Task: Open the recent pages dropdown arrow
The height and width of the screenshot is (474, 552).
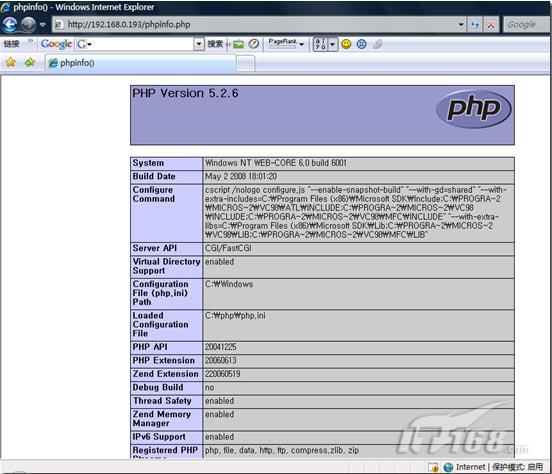Action: click(x=43, y=25)
